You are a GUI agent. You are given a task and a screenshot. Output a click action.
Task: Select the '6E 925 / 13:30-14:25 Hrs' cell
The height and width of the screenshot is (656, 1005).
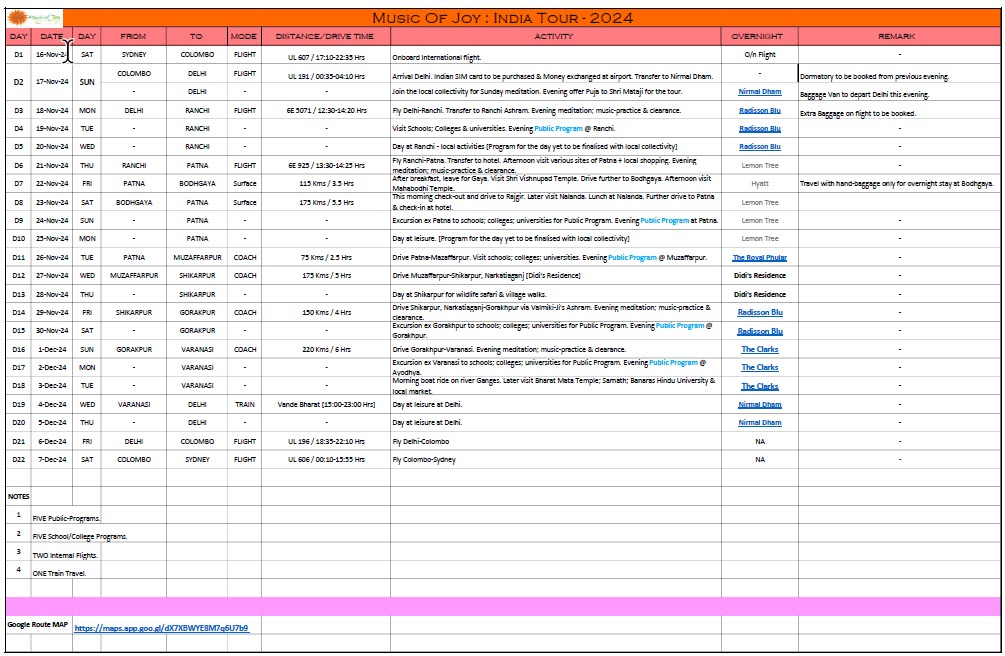pyautogui.click(x=326, y=165)
